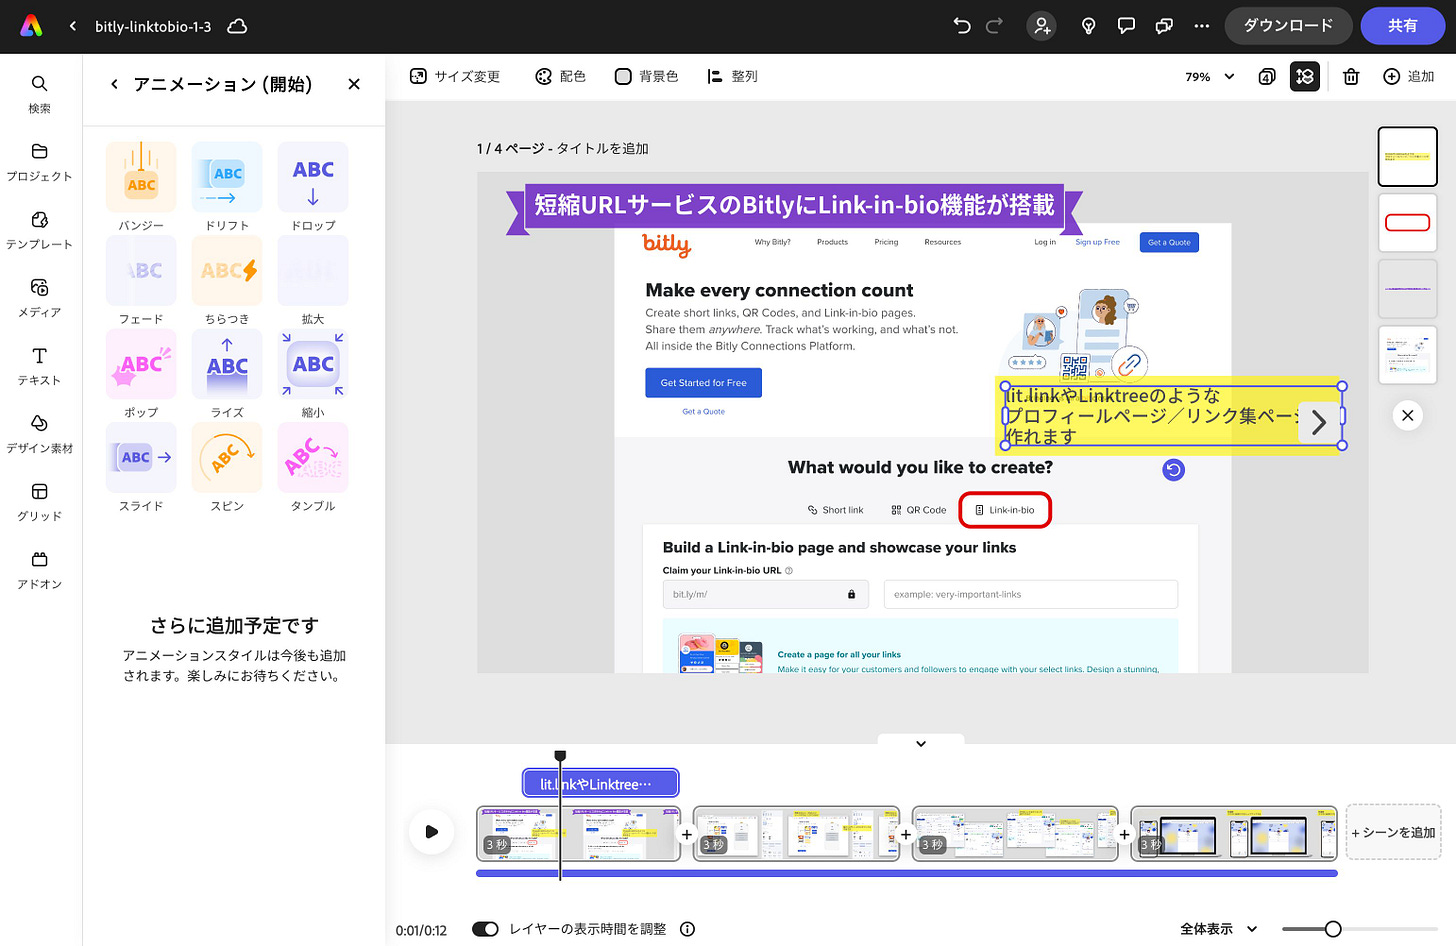This screenshot has height=946, width=1456.
Task: Open the 配色 color theme option
Action: tap(561, 76)
